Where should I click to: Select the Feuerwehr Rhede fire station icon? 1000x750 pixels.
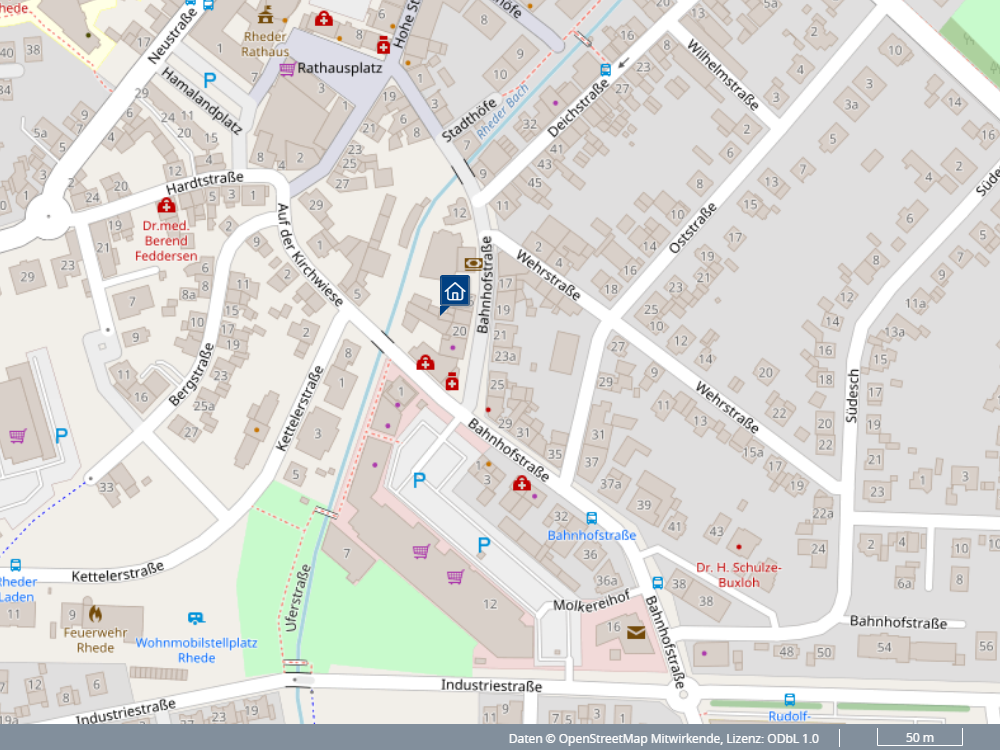[x=95, y=613]
